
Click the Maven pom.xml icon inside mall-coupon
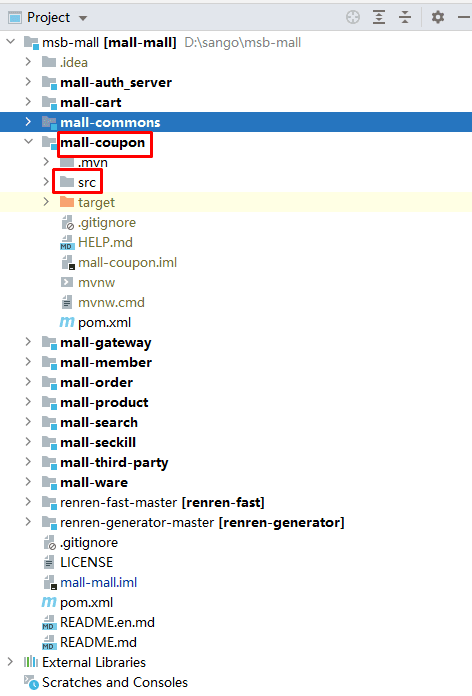[x=67, y=322]
